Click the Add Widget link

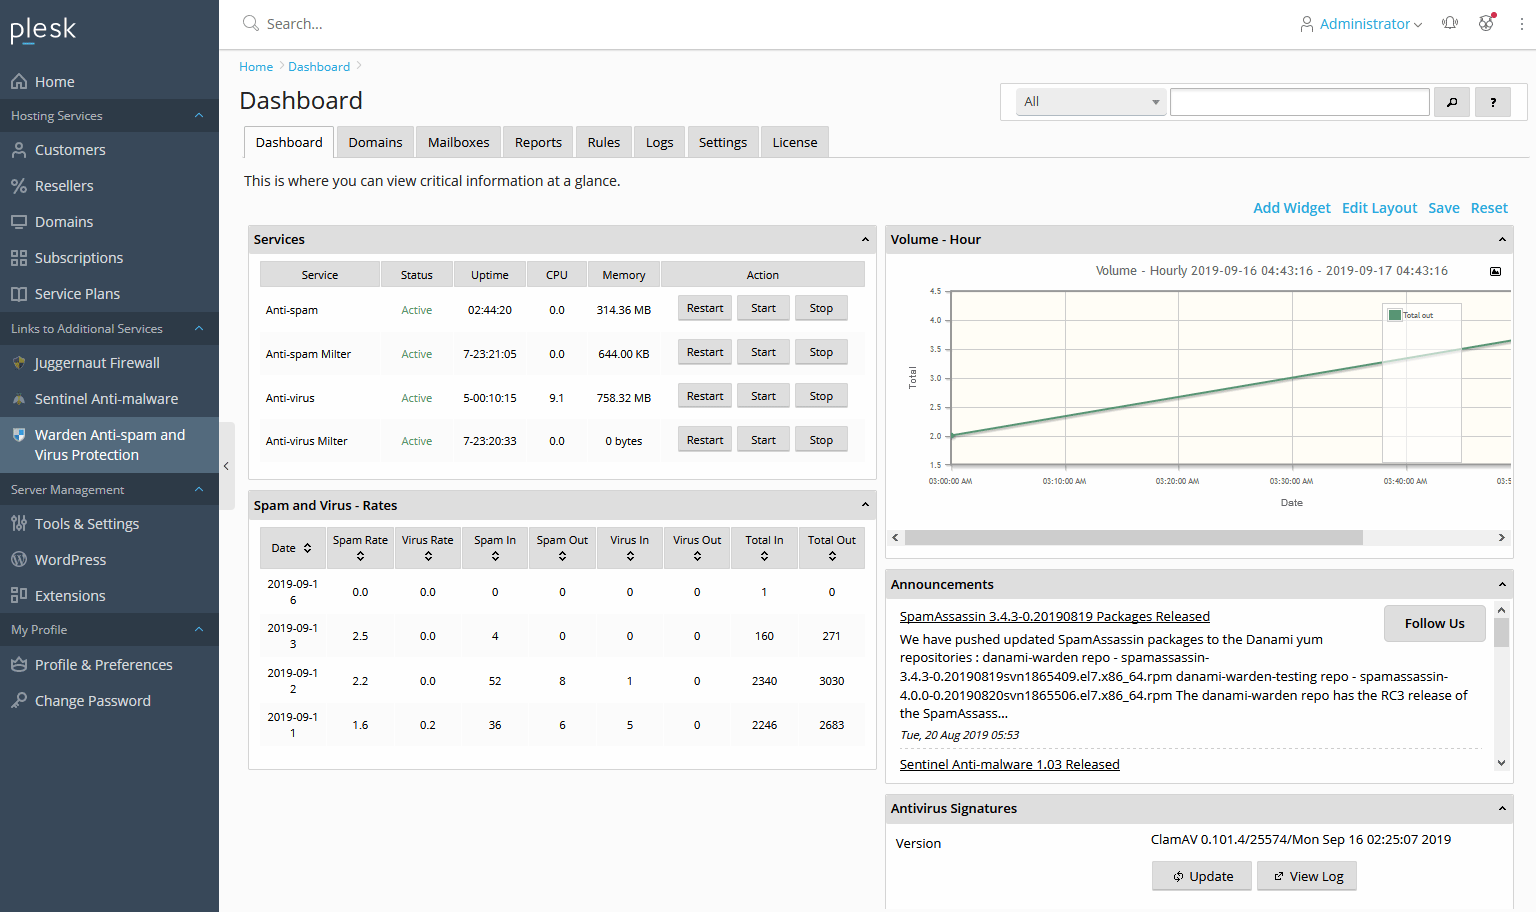[1292, 208]
